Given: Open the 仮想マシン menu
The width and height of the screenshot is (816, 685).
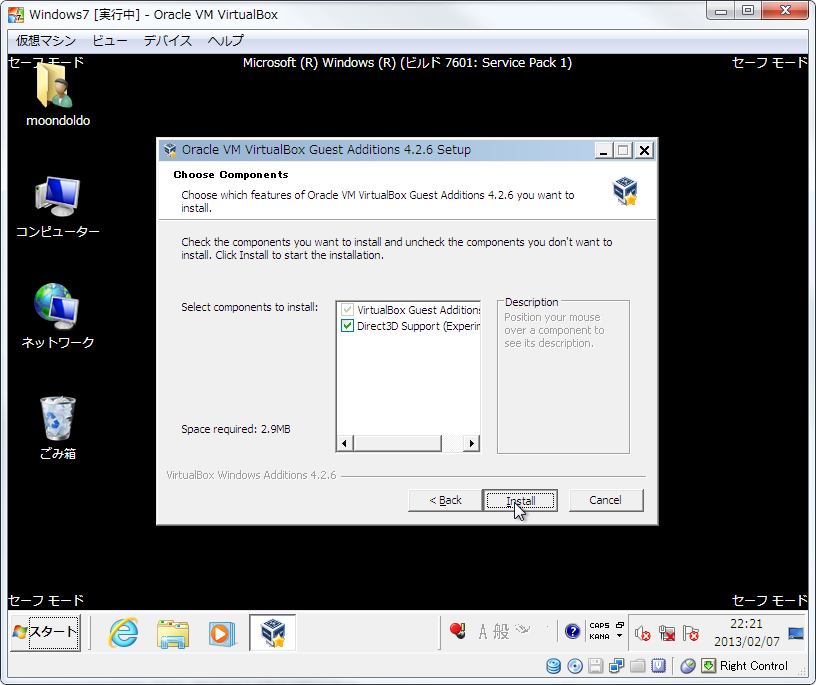Looking at the screenshot, I should point(46,41).
